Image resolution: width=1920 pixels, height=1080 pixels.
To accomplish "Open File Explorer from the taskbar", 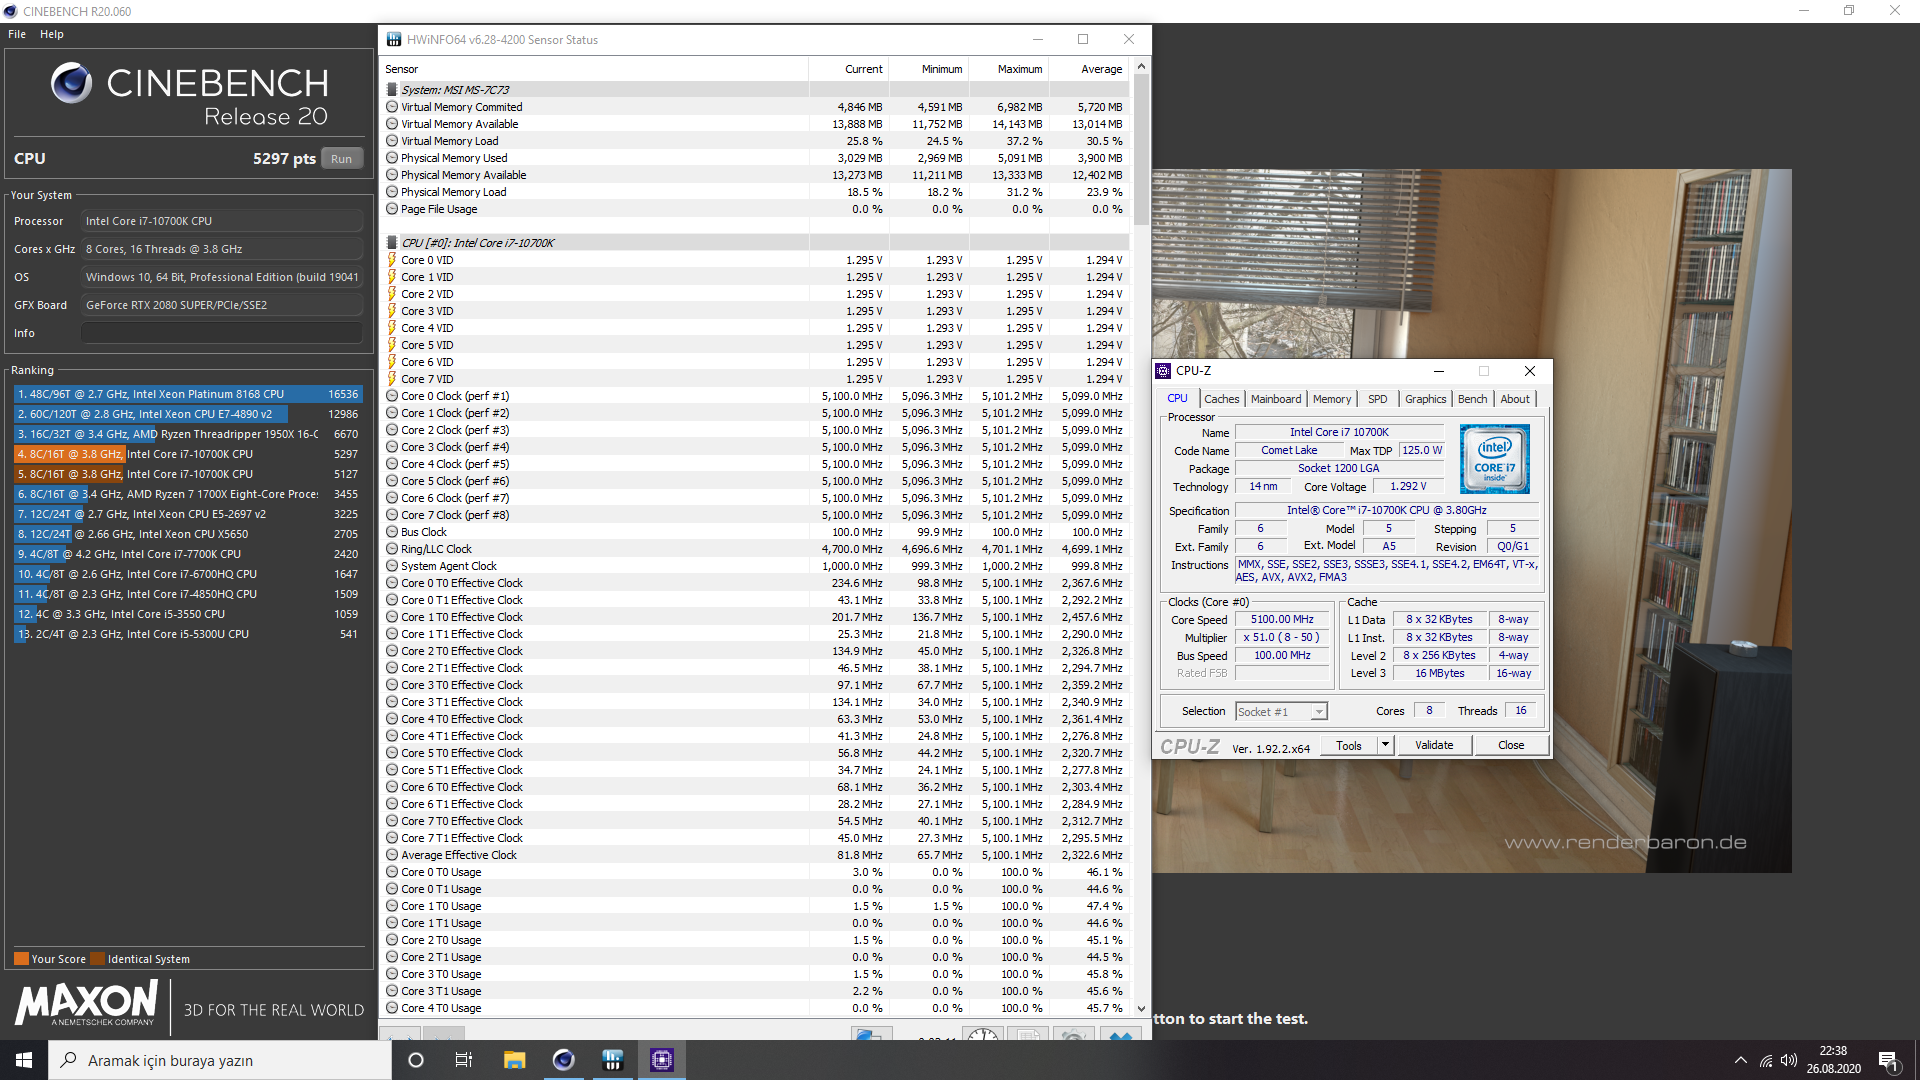I will point(514,1060).
